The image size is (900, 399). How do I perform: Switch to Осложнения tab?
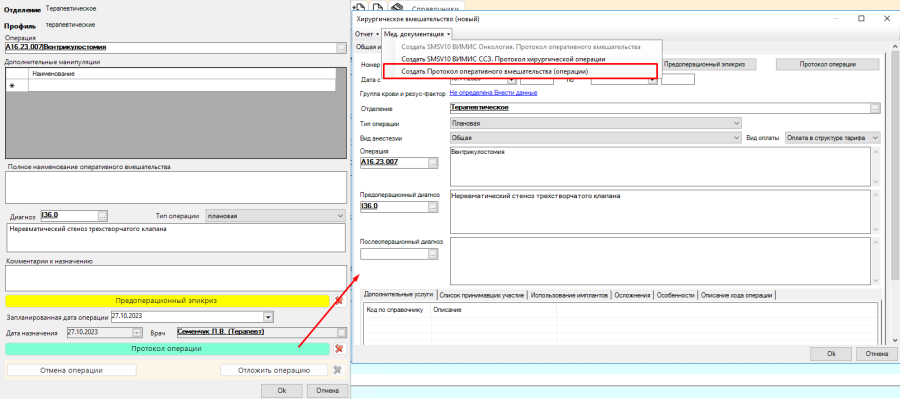(633, 295)
